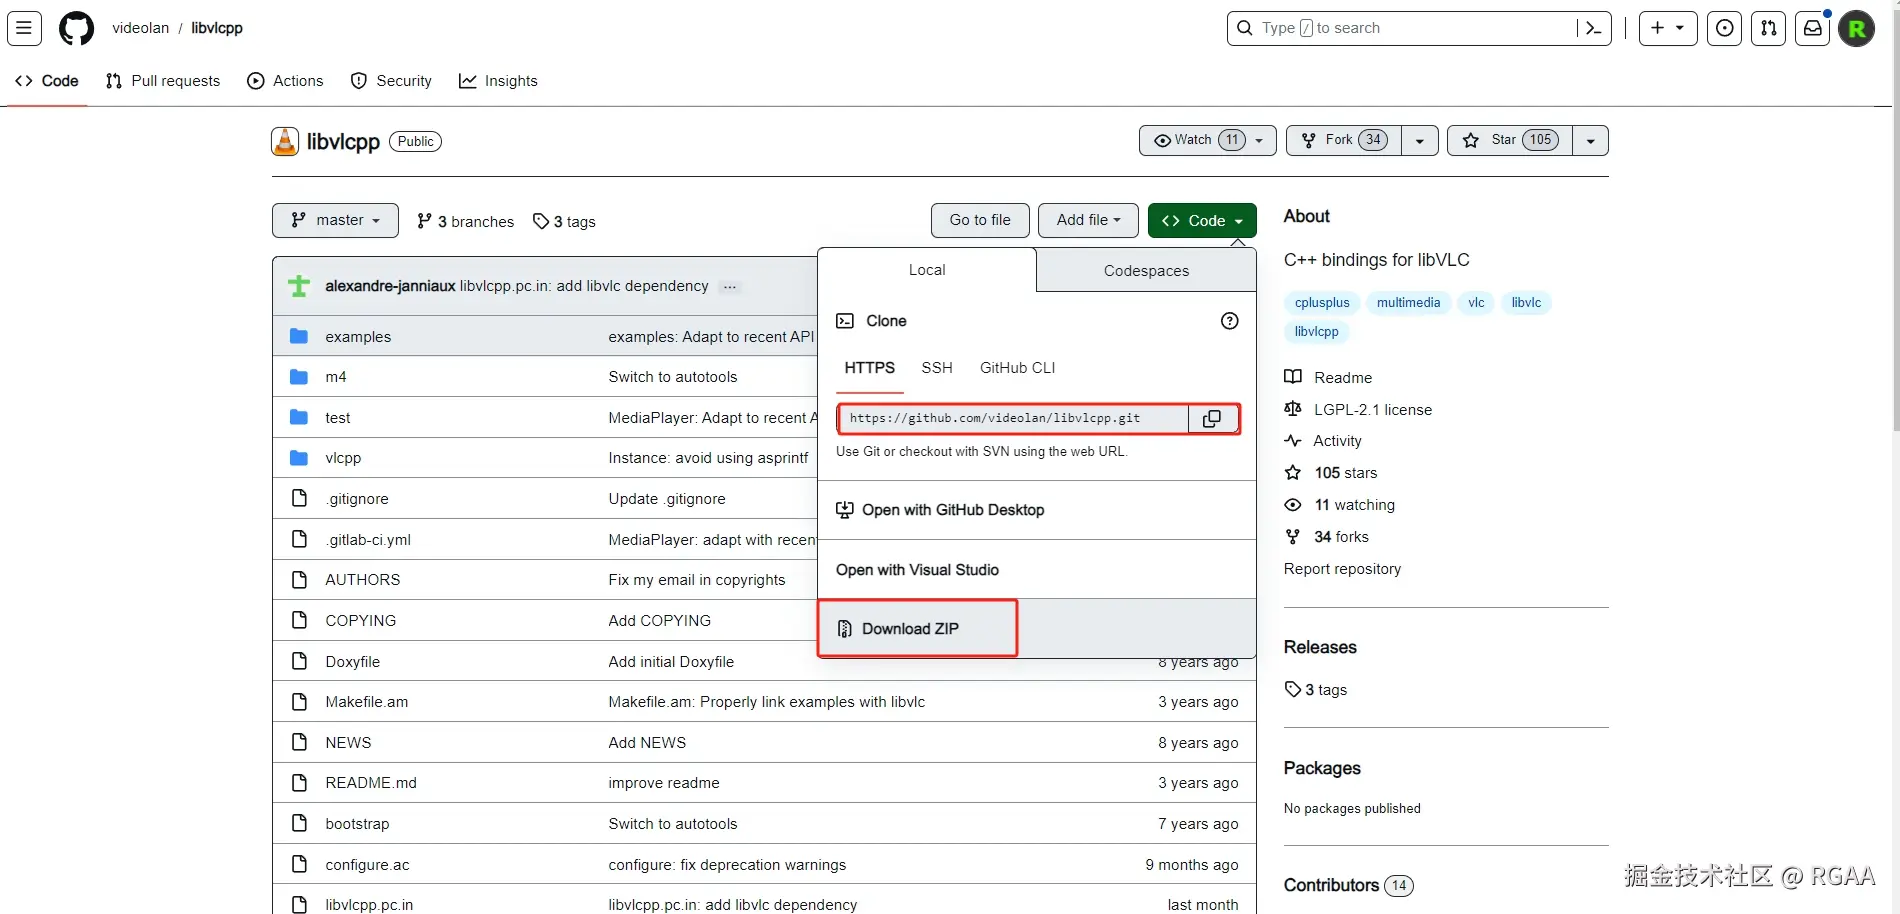Screen dimensions: 1900x914
Task: Open the Activity link in About
Action: point(1323,441)
